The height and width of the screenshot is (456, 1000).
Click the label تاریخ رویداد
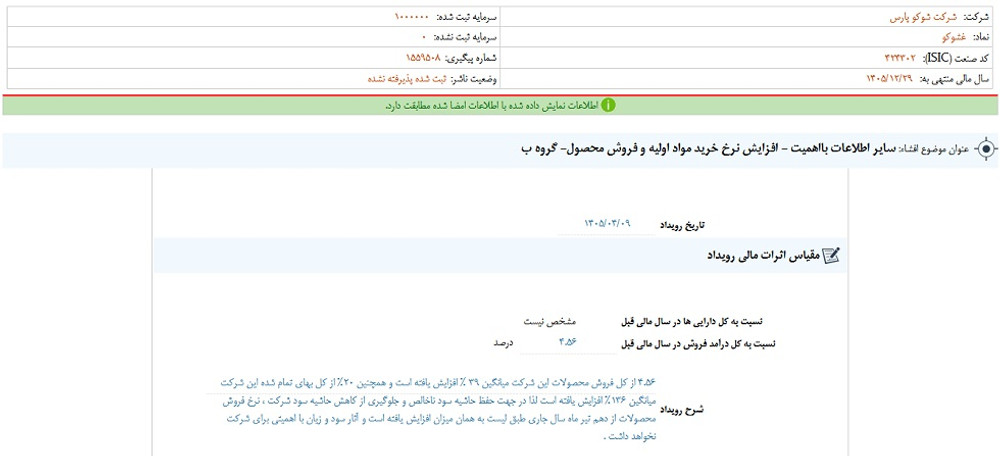(683, 224)
